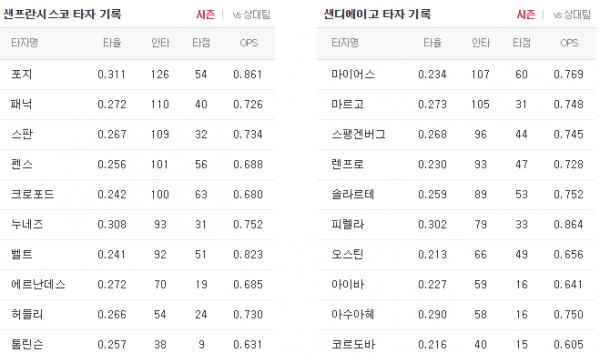Click the 샌디에이고 타자 기록 heading

pos(377,14)
